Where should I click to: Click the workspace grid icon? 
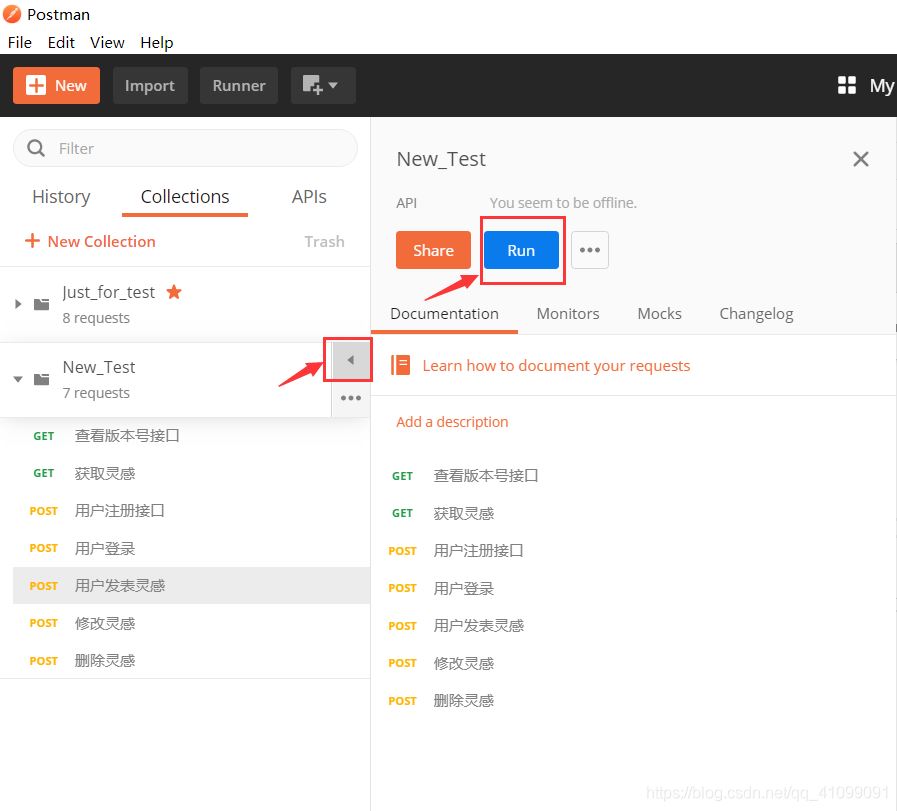pyautogui.click(x=847, y=85)
